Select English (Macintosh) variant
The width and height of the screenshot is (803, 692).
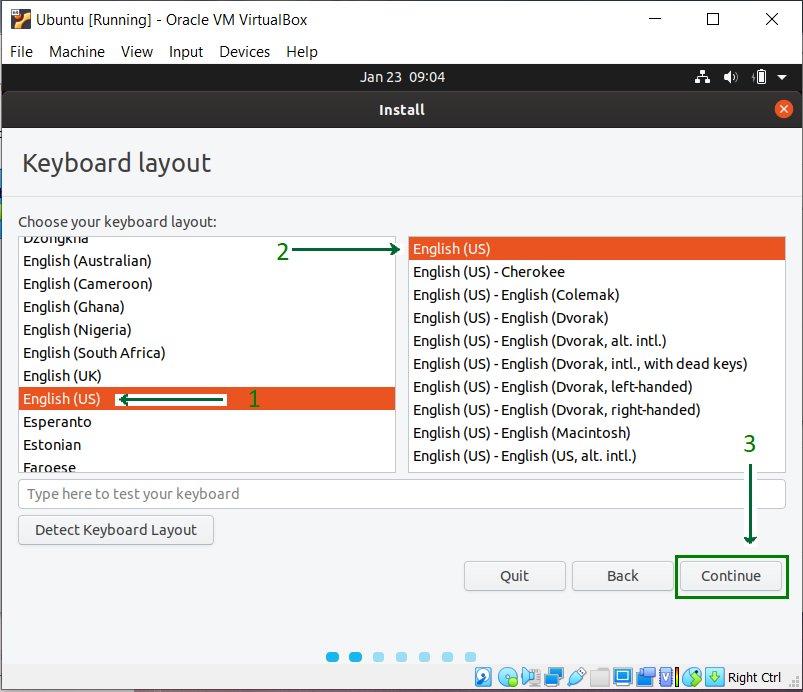(597, 433)
